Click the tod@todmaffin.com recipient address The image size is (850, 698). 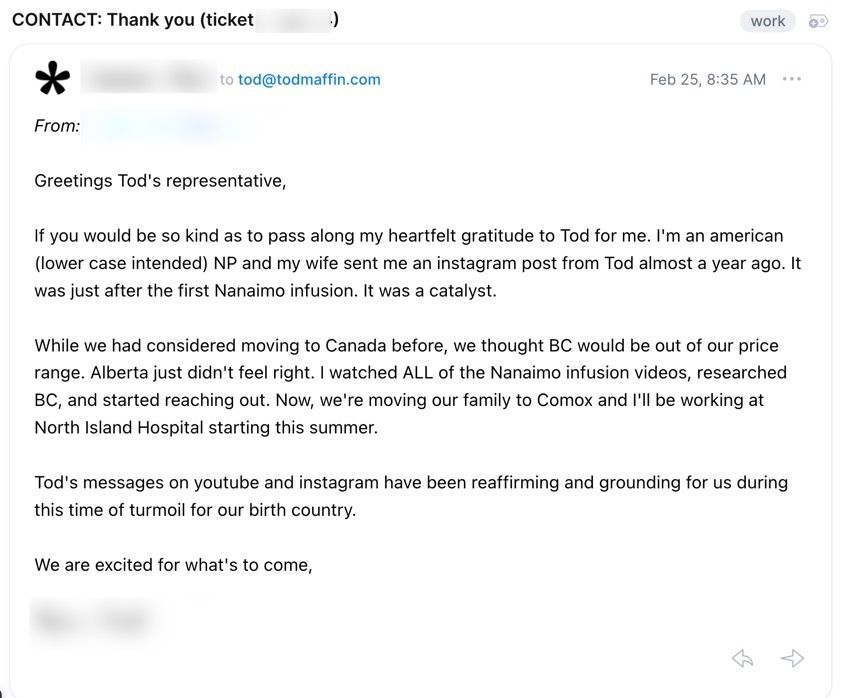tap(309, 80)
